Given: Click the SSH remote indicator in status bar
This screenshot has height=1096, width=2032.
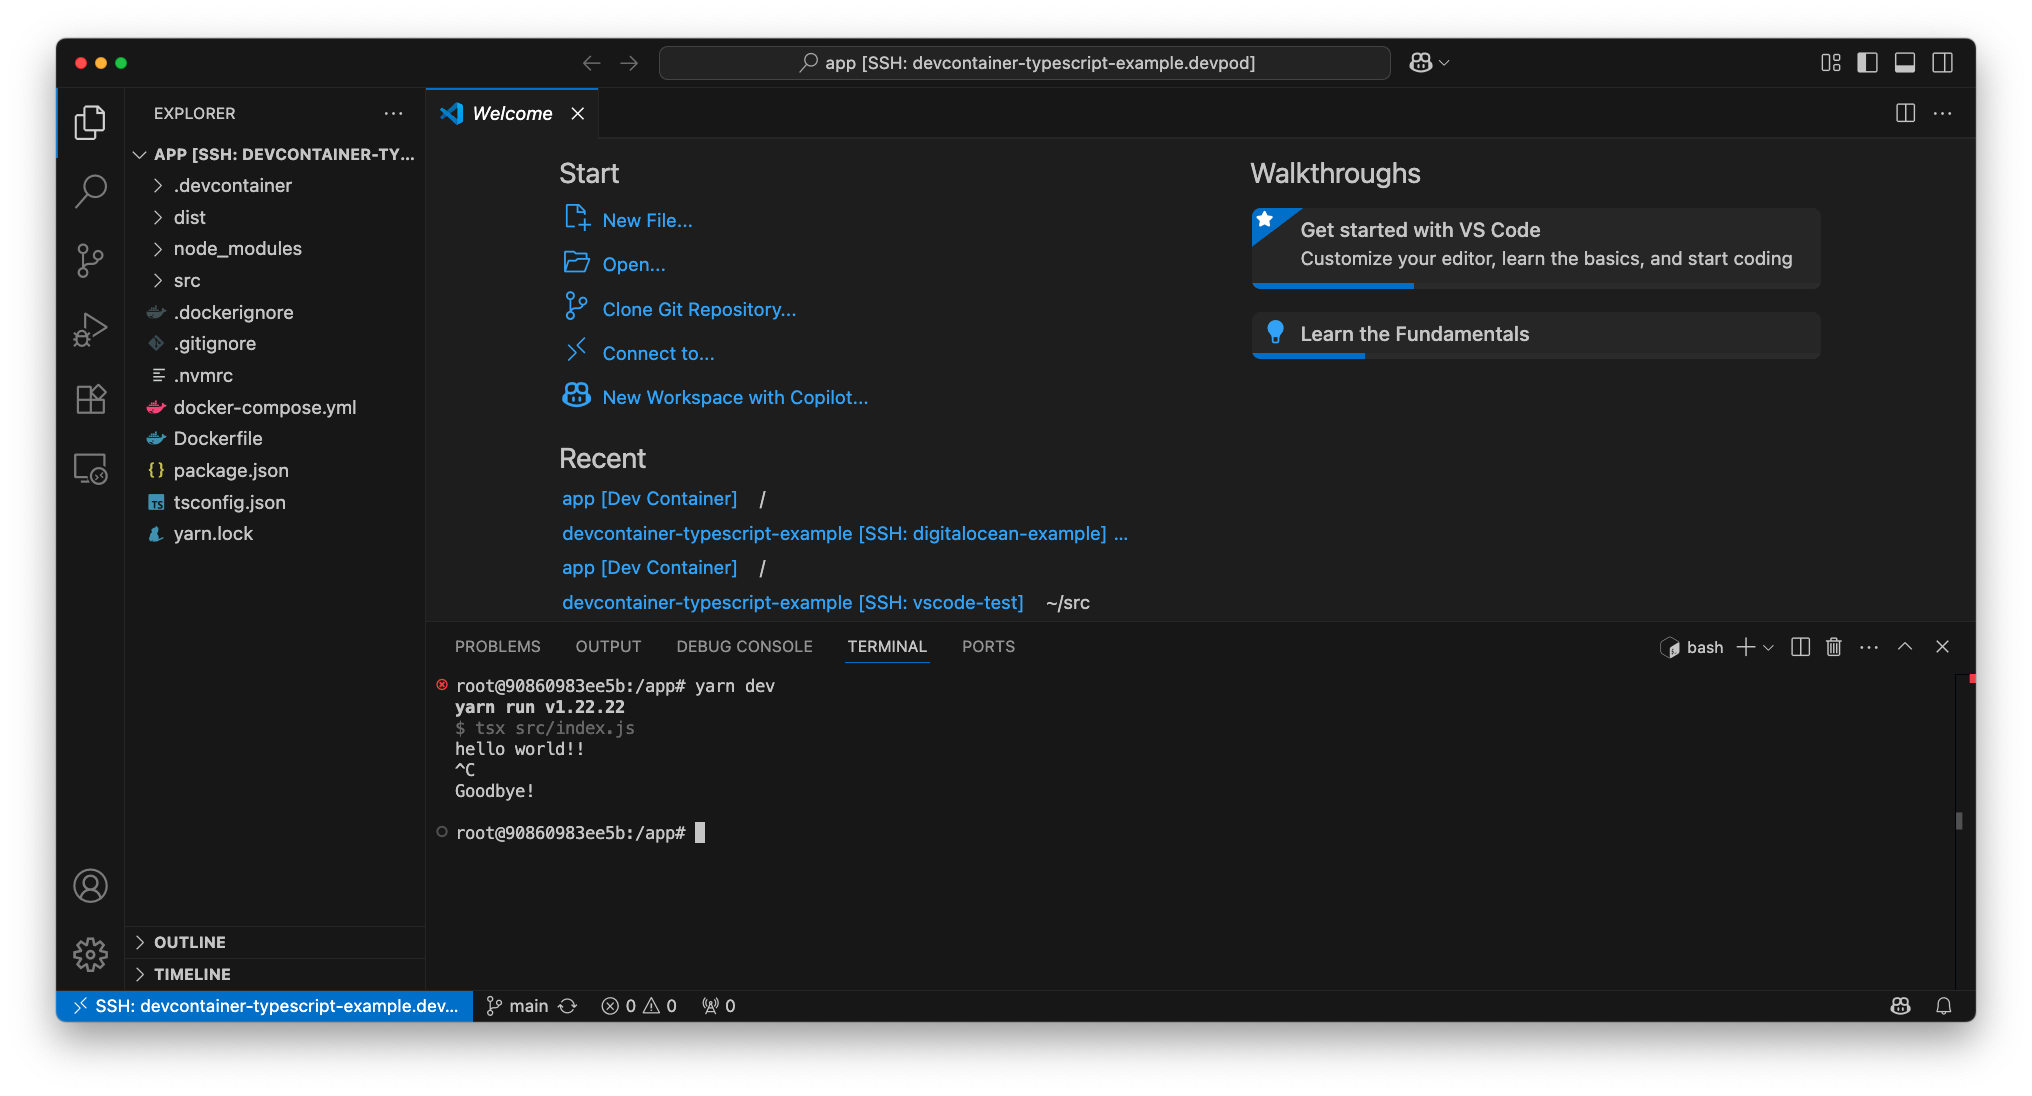Looking at the screenshot, I should pyautogui.click(x=265, y=1006).
